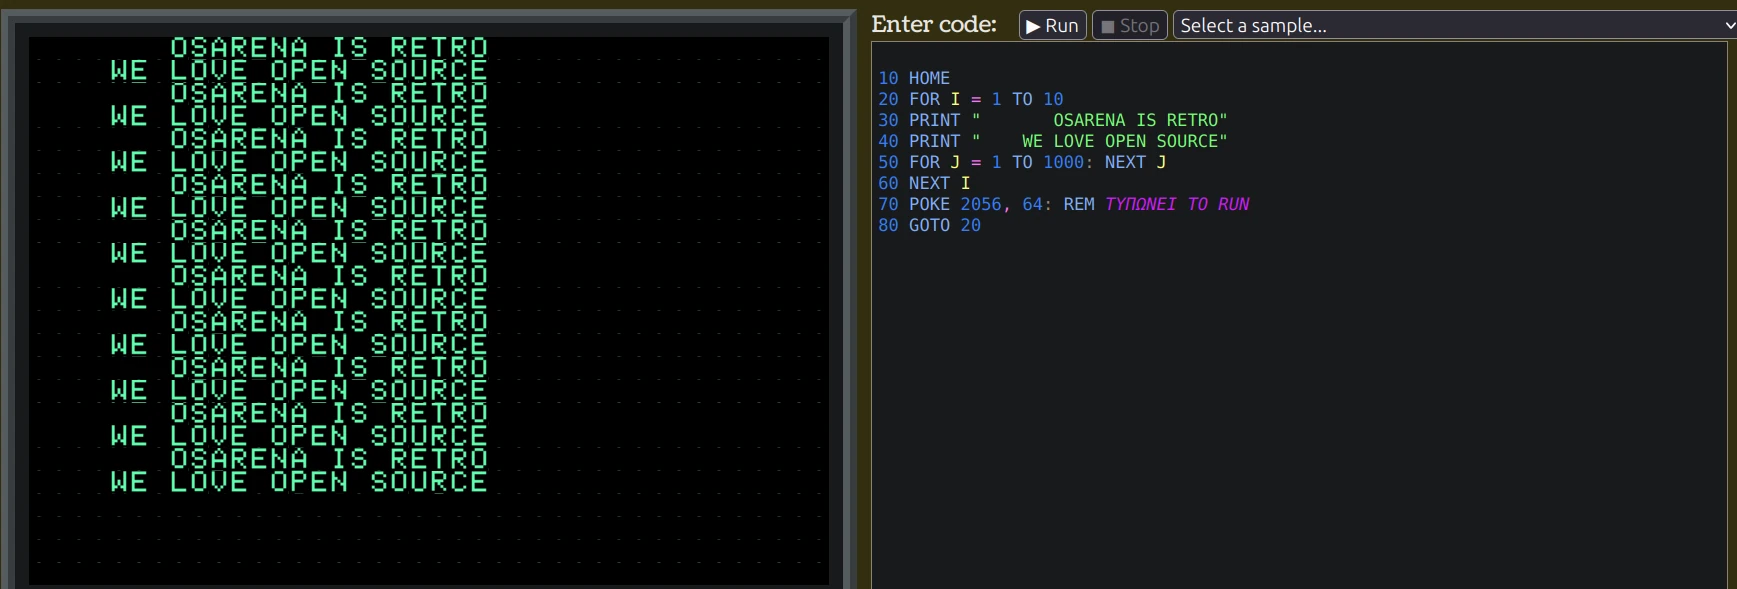The width and height of the screenshot is (1737, 589).
Task: Click the emulator screen output display
Action: pos(428,310)
